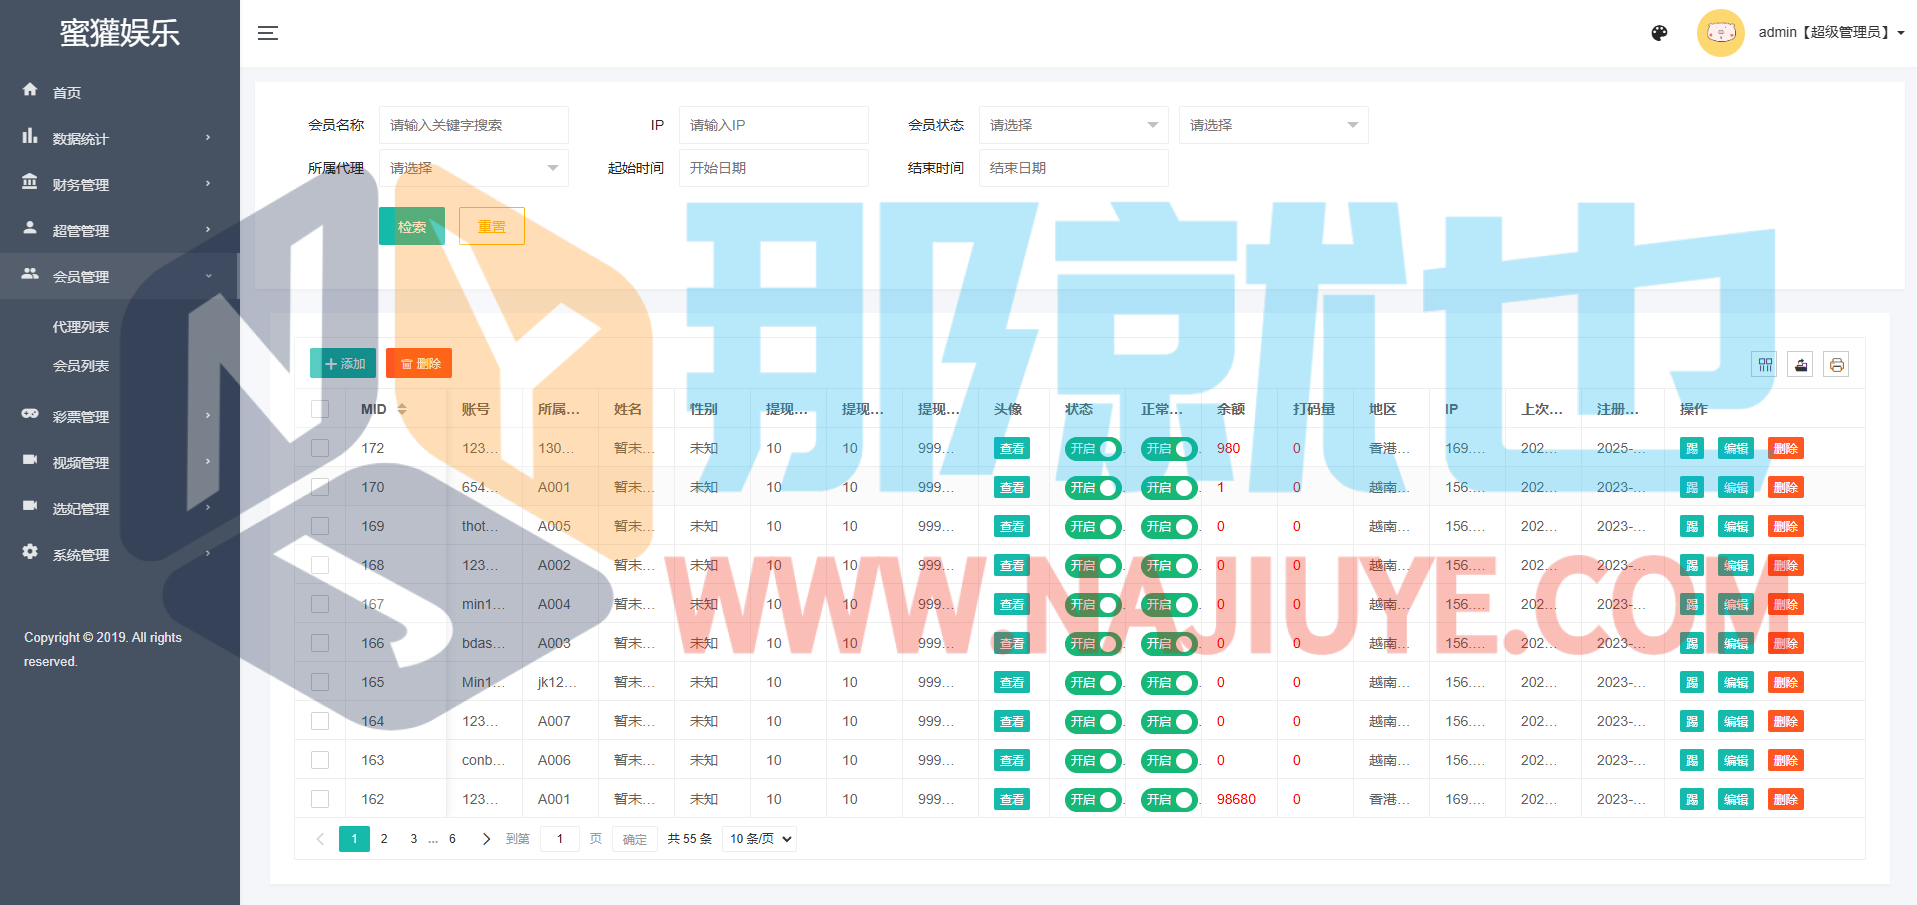Click the admin avatar image
Image resolution: width=1917 pixels, height=905 pixels.
coord(1720,33)
